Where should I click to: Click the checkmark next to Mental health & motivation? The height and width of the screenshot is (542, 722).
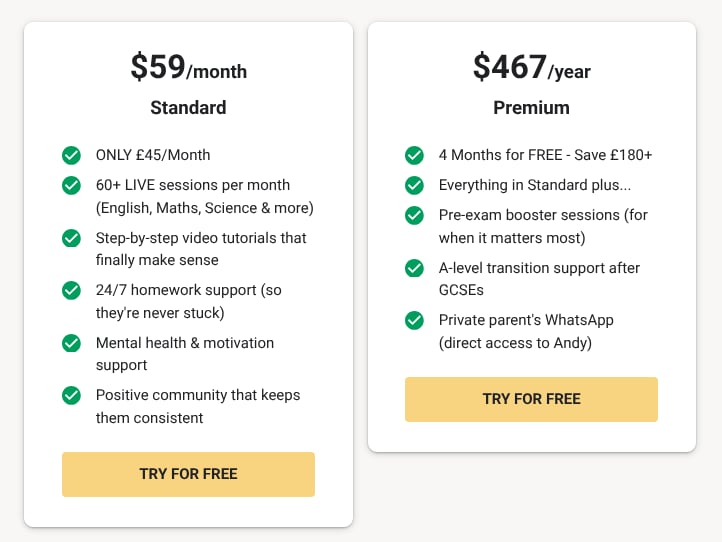point(71,343)
